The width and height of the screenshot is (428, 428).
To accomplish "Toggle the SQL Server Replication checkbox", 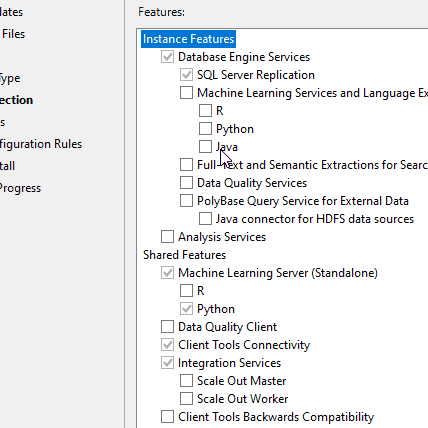I will click(x=186, y=75).
